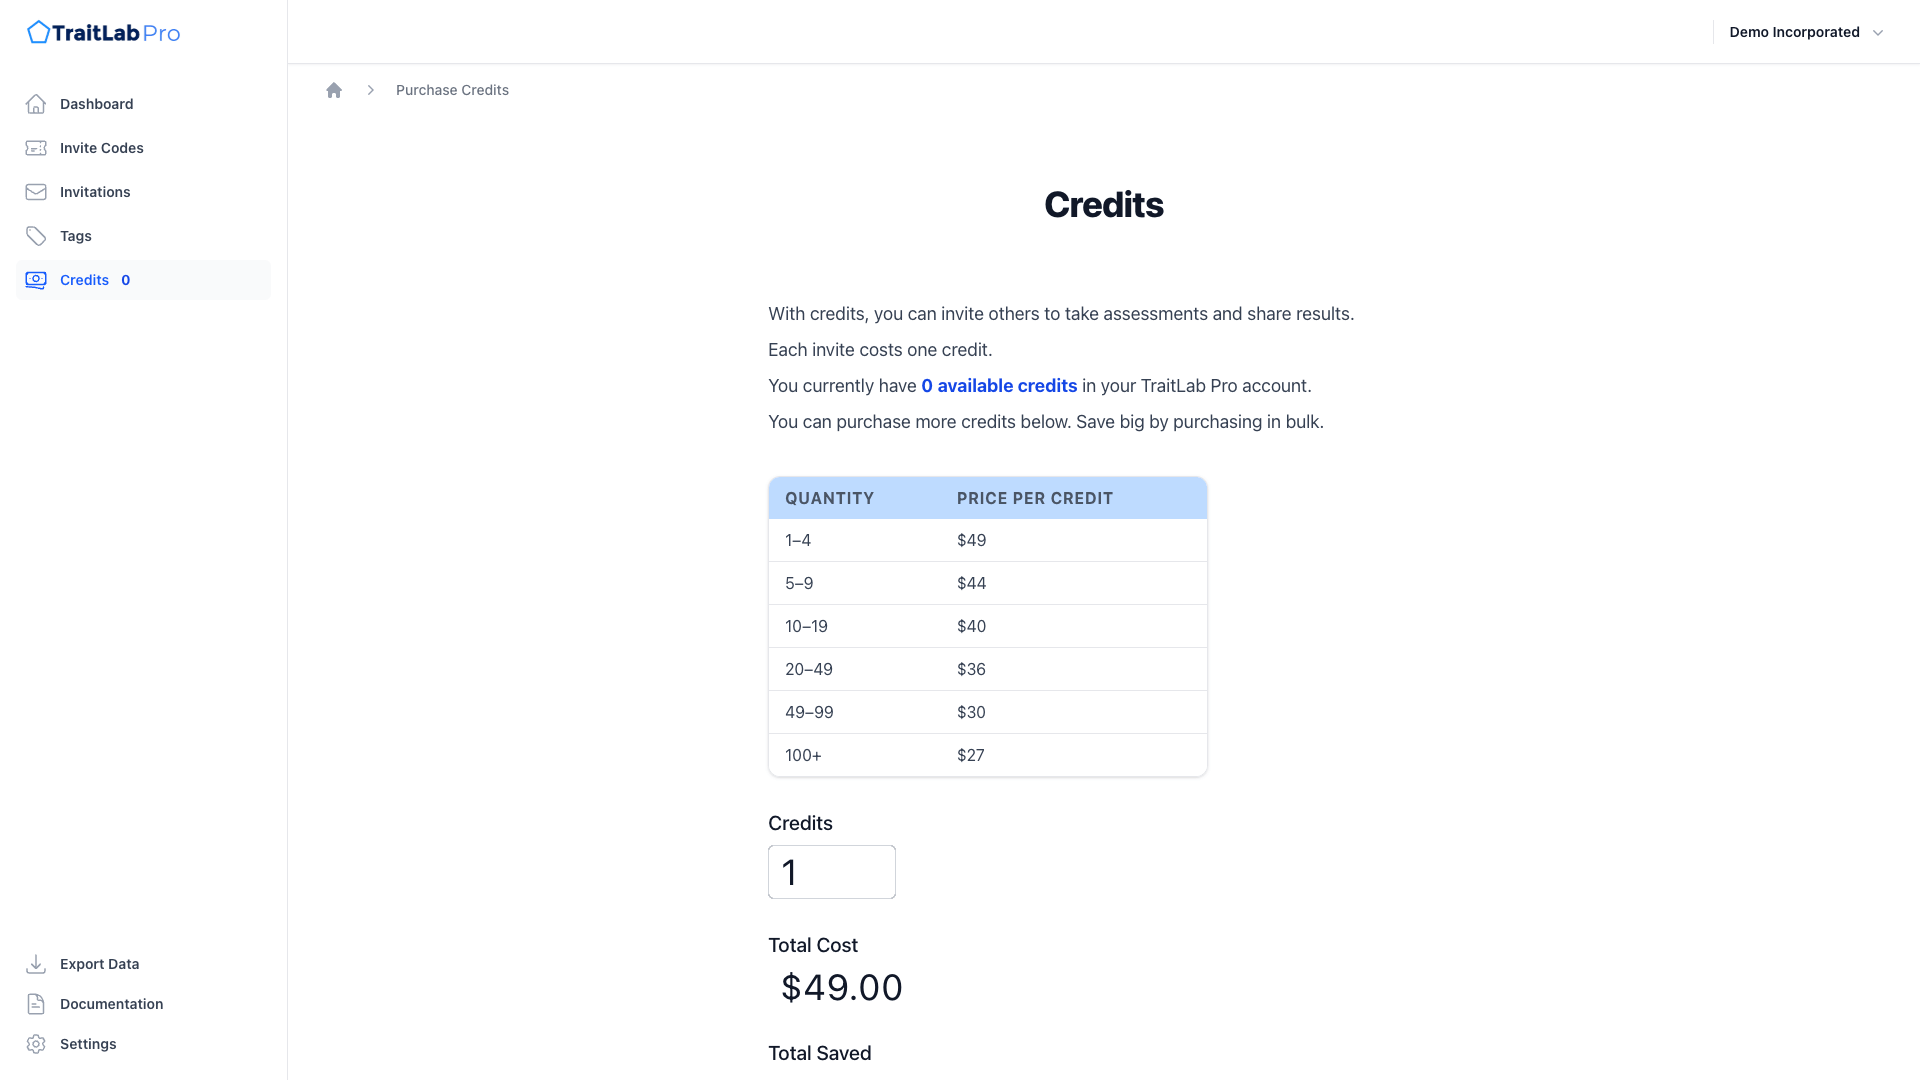
Task: Open Documentation from the sidebar
Action: pos(111,1004)
